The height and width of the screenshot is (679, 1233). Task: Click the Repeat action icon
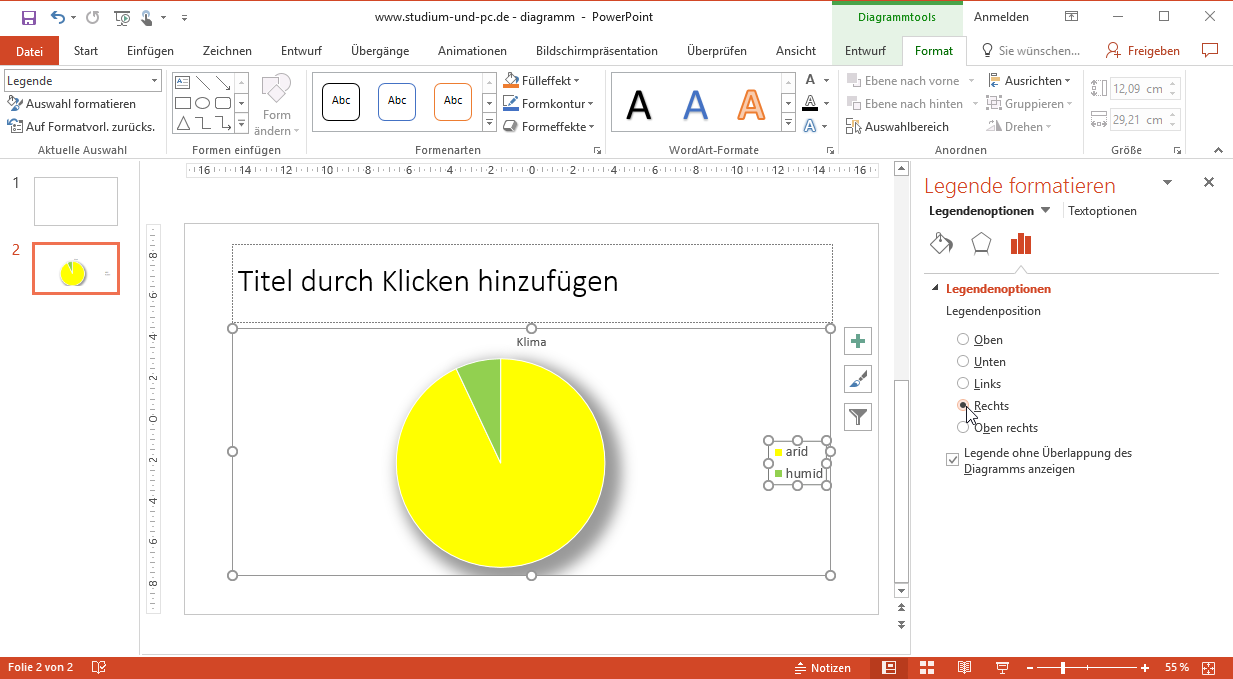pos(93,17)
